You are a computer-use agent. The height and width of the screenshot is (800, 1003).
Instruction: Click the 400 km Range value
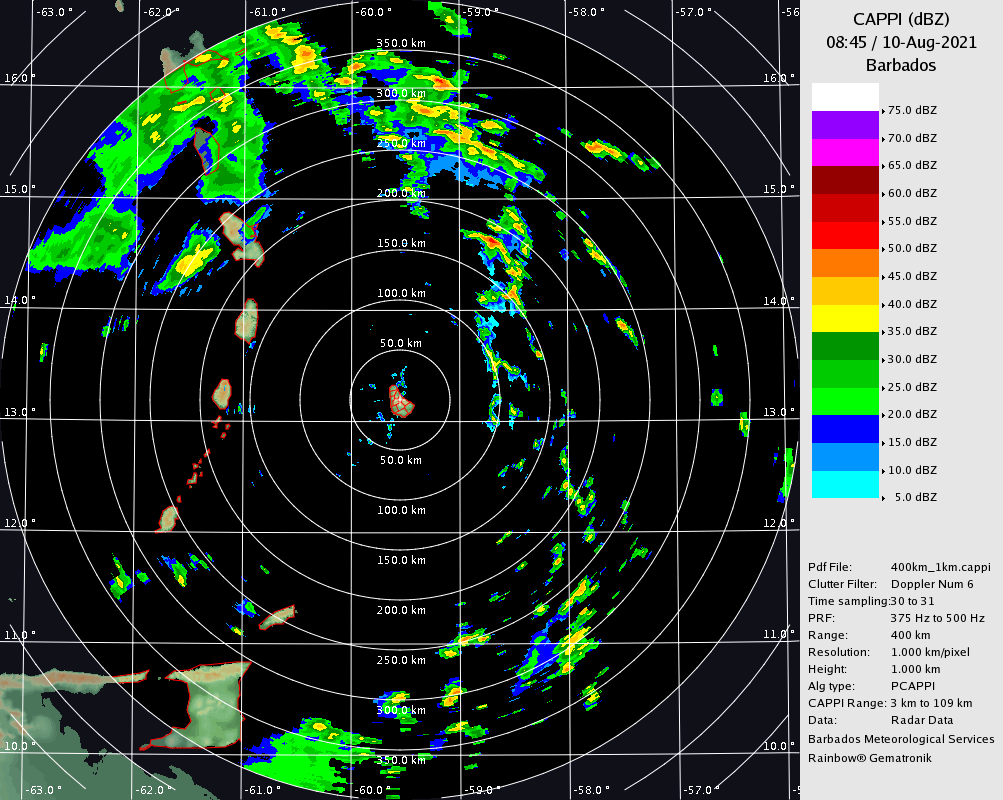click(910, 635)
